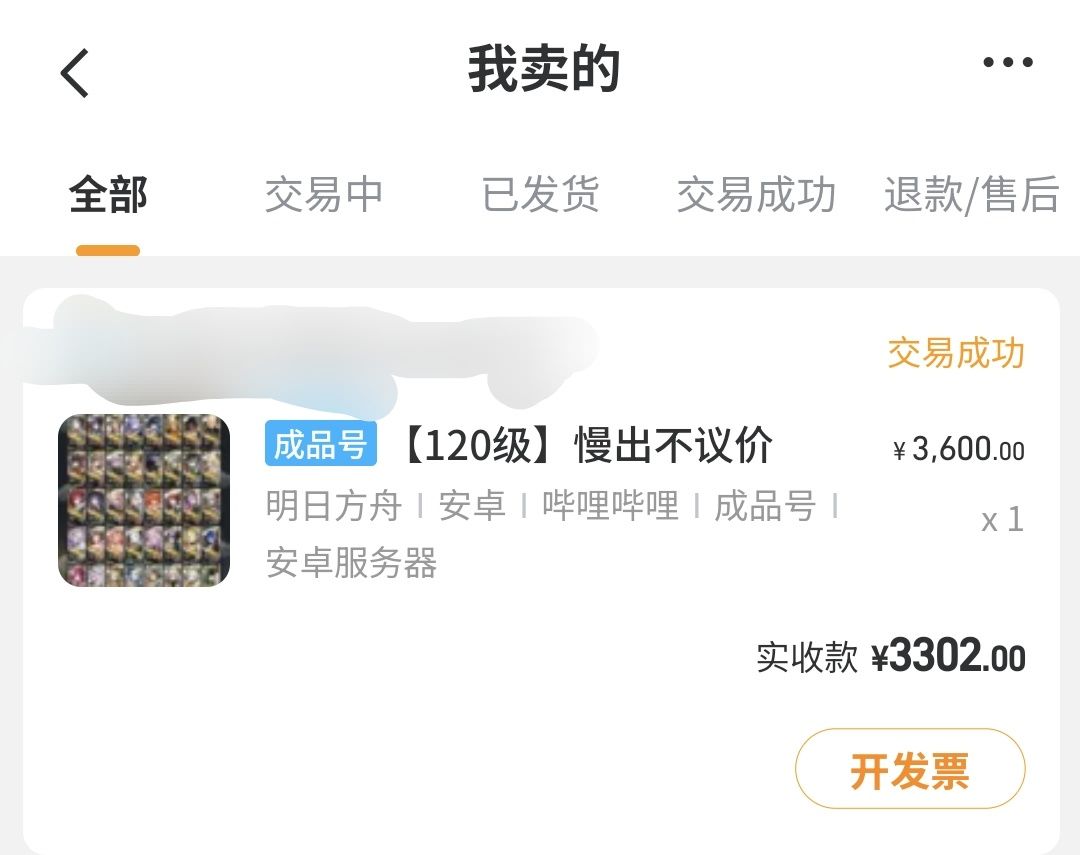The width and height of the screenshot is (1080, 855).
Task: Open the three-dot more options menu
Action: pyautogui.click(x=1008, y=62)
